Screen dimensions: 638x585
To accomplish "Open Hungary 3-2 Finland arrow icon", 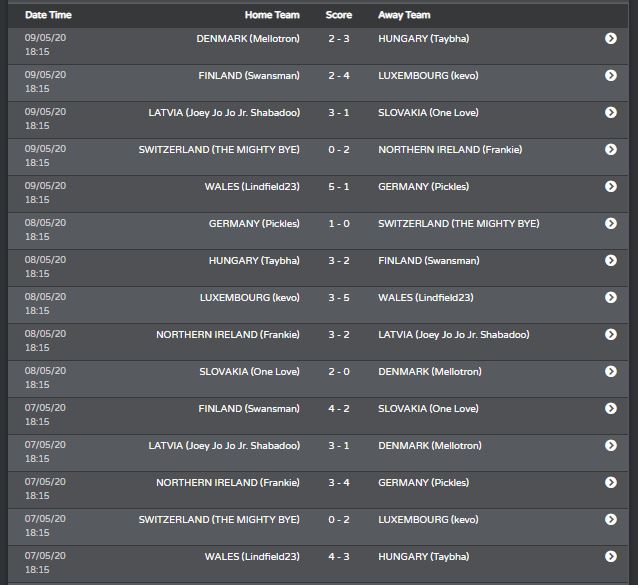I will [610, 260].
